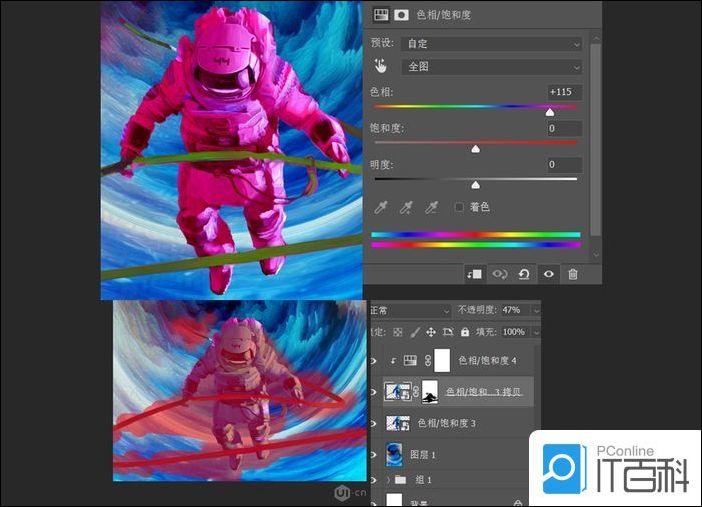Enable the 着色 colorize checkbox
This screenshot has height=507, width=702.
(x=459, y=207)
